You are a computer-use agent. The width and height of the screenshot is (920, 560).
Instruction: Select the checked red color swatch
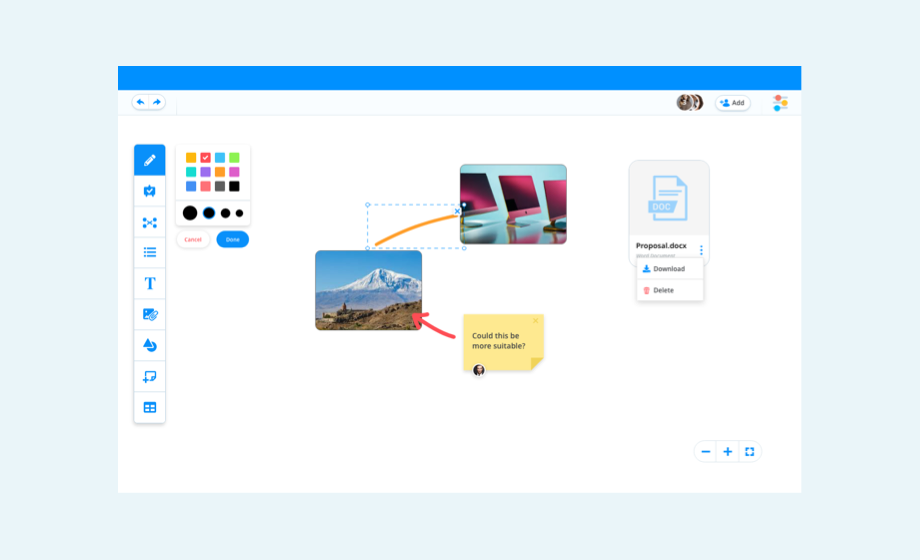click(x=205, y=158)
